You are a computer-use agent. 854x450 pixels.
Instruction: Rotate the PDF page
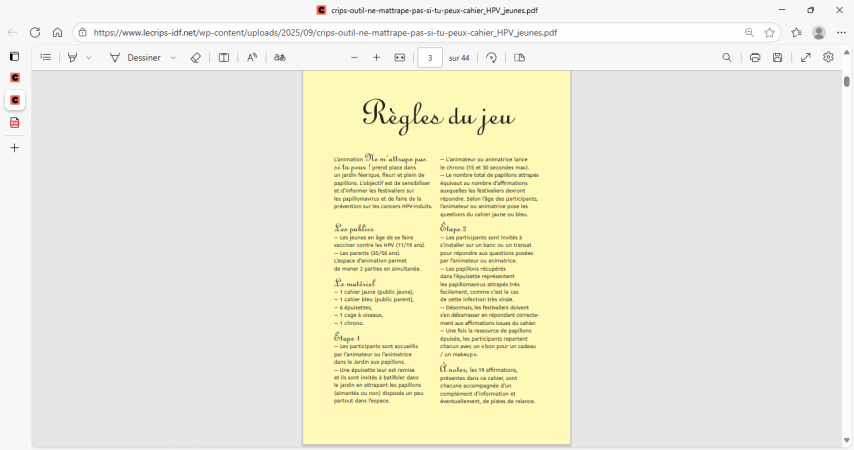click(491, 58)
